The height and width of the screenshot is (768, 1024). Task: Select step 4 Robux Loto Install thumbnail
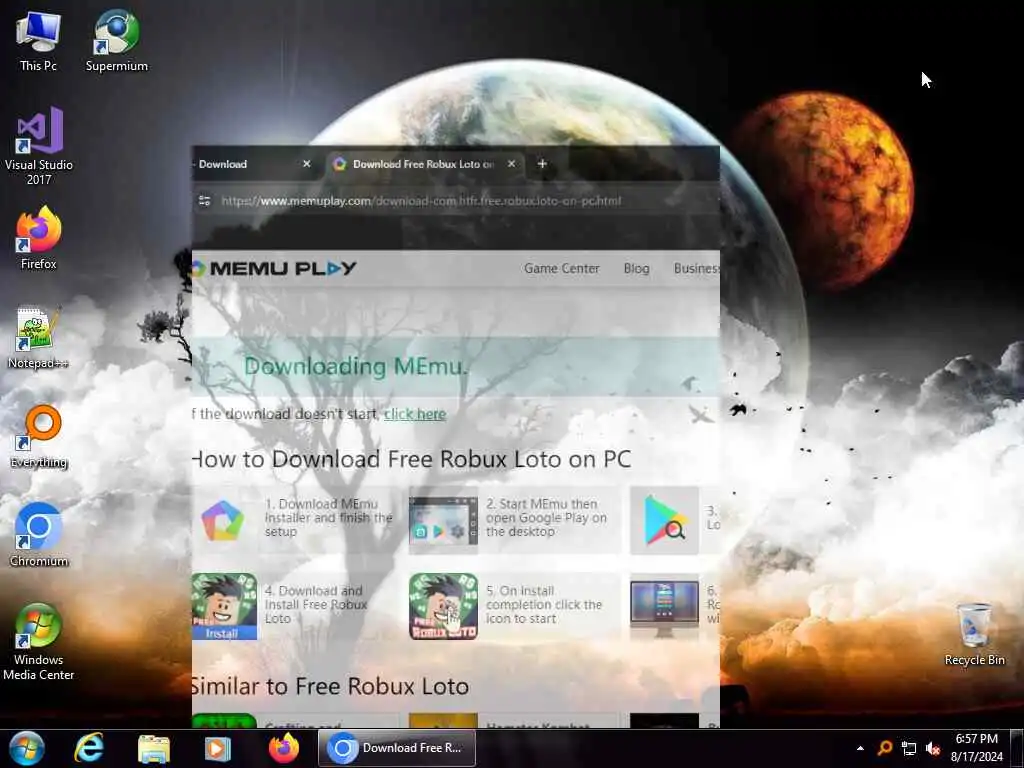(x=224, y=607)
